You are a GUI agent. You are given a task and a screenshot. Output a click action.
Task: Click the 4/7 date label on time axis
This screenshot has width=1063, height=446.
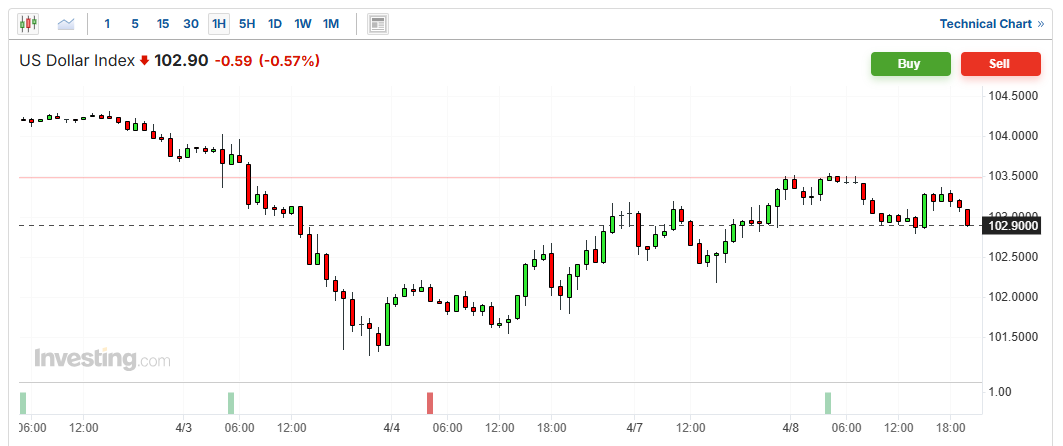click(635, 428)
